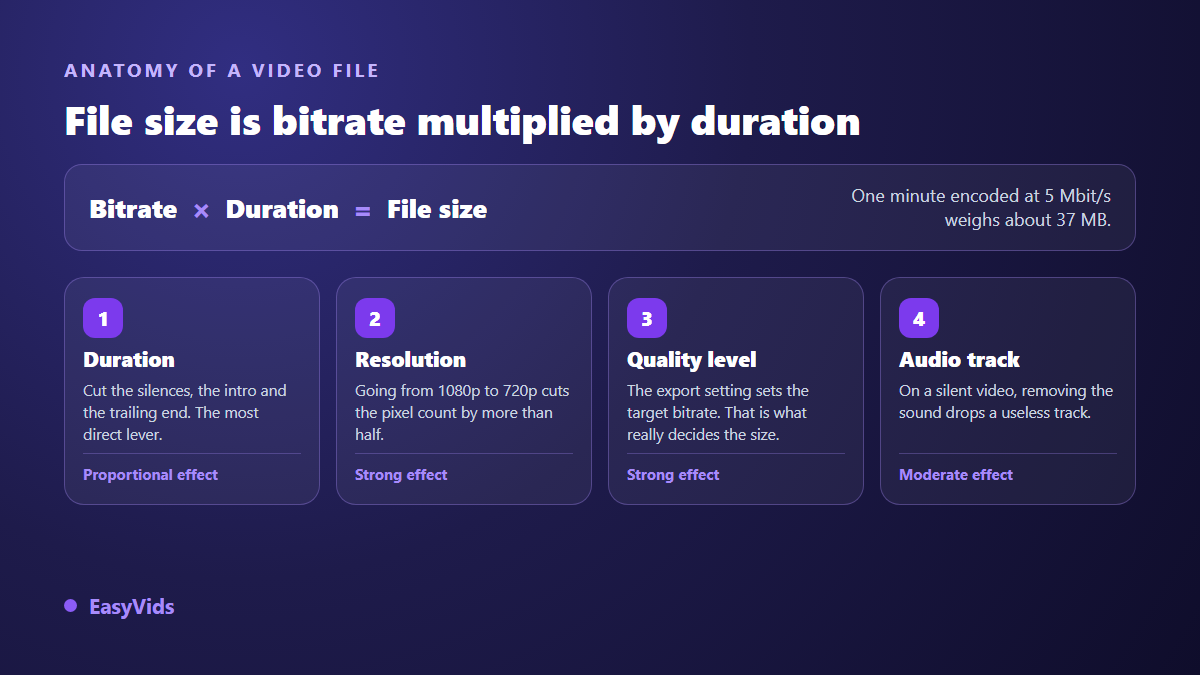Click the number 4 badge on Audio track card
Image resolution: width=1200 pixels, height=675 pixels.
(x=919, y=318)
